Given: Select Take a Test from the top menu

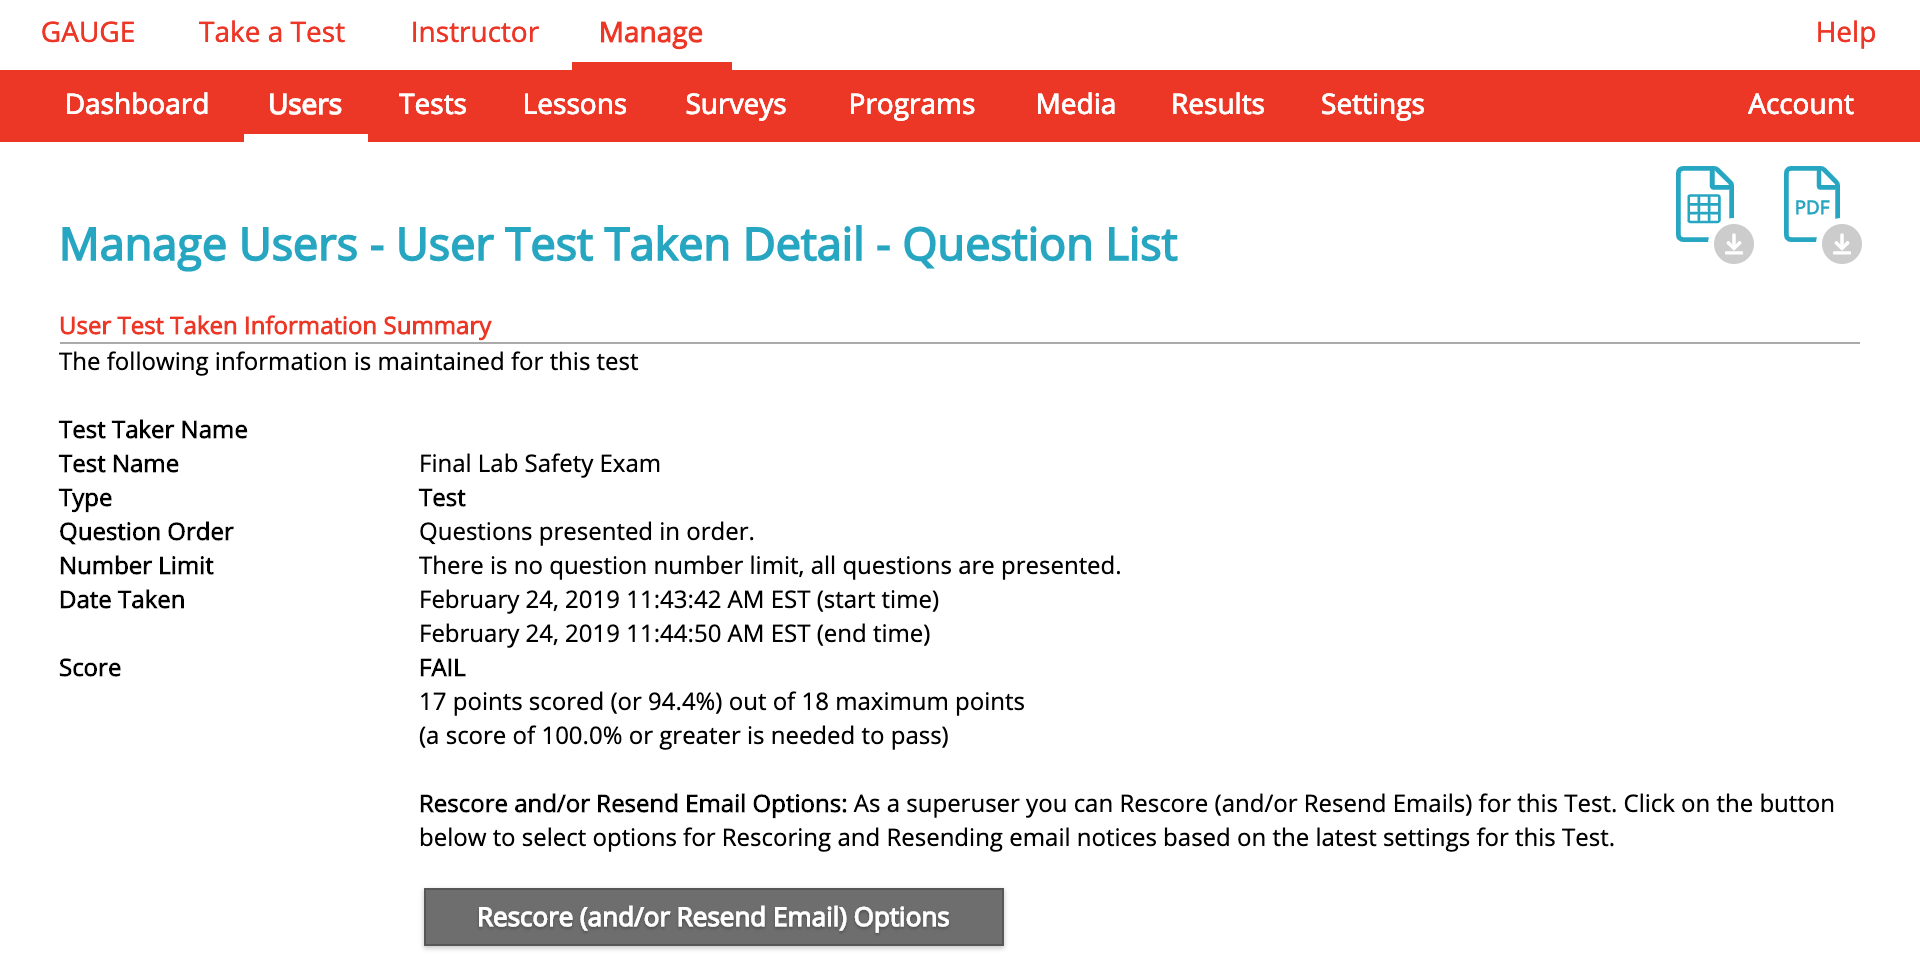Looking at the screenshot, I should point(271,32).
